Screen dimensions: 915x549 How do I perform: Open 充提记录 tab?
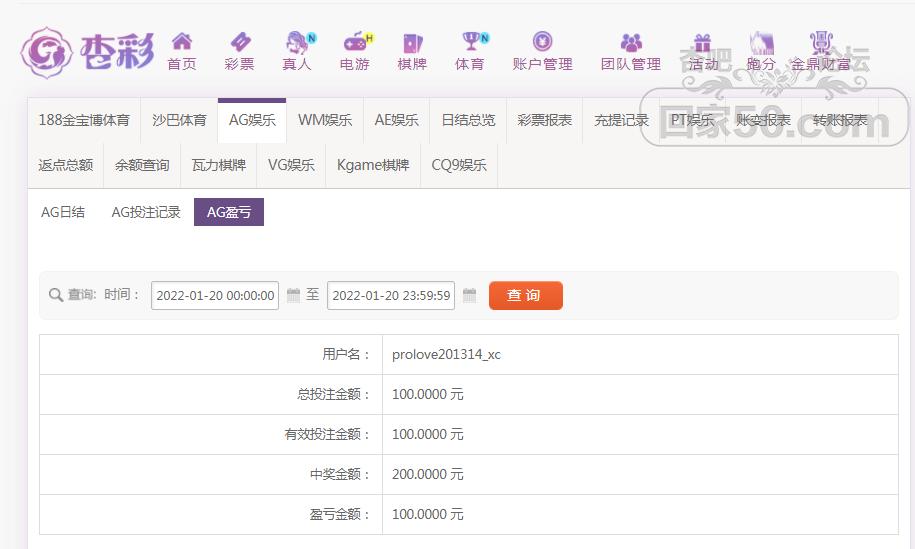coord(621,120)
